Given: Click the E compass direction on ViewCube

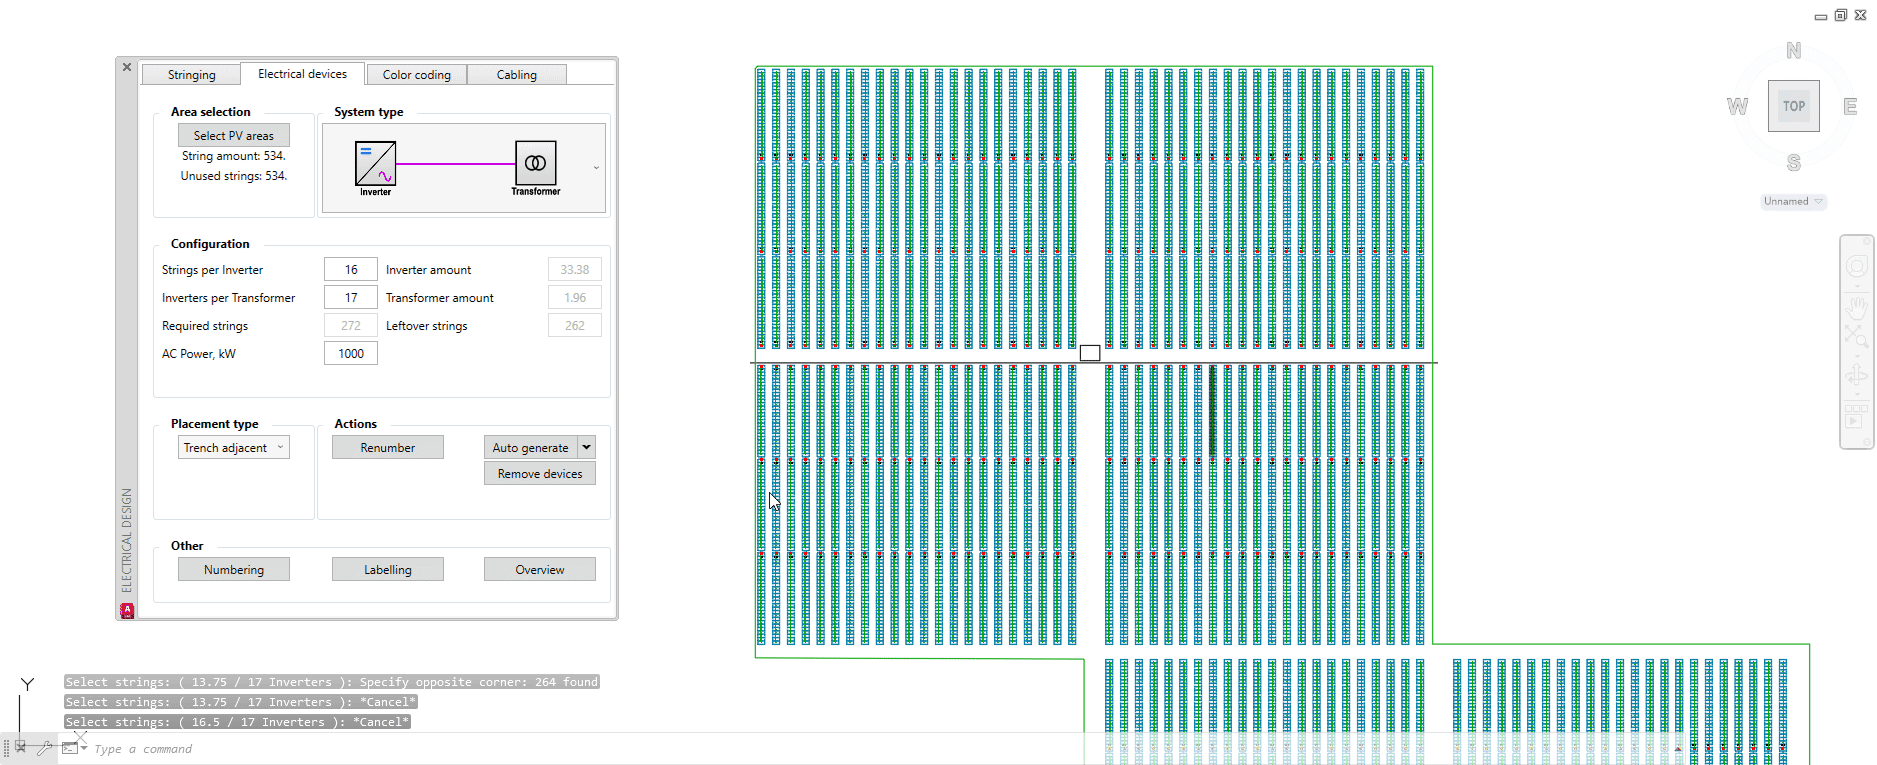Looking at the screenshot, I should (x=1849, y=107).
